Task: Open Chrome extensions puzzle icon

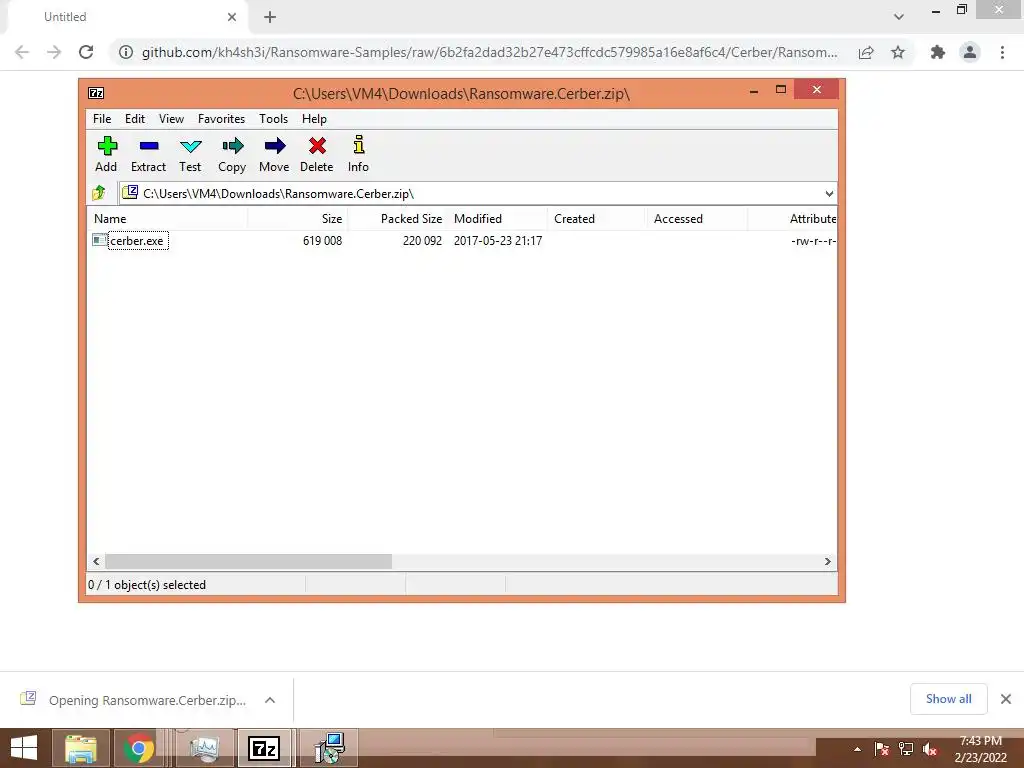Action: [938, 52]
